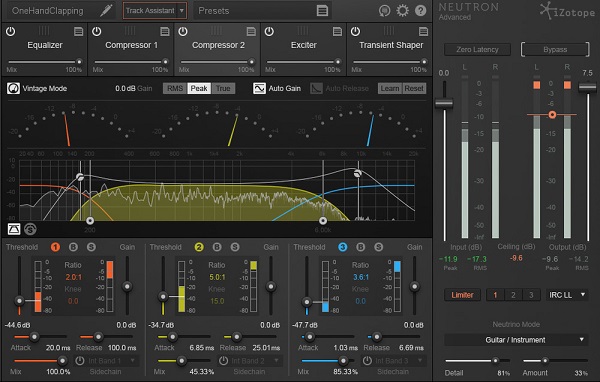The height and width of the screenshot is (382, 600).
Task: Click the Zero Latency button
Action: [x=477, y=50]
